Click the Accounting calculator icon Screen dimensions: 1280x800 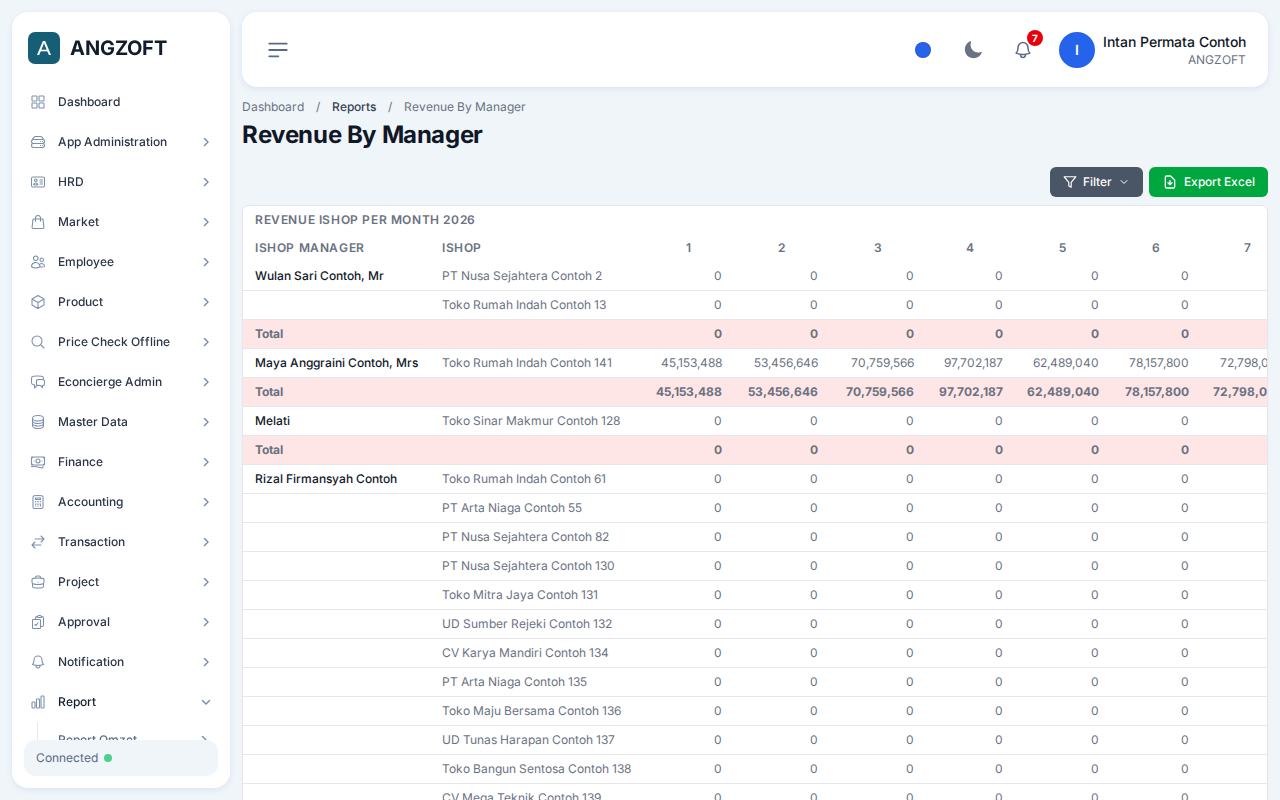[x=38, y=502]
